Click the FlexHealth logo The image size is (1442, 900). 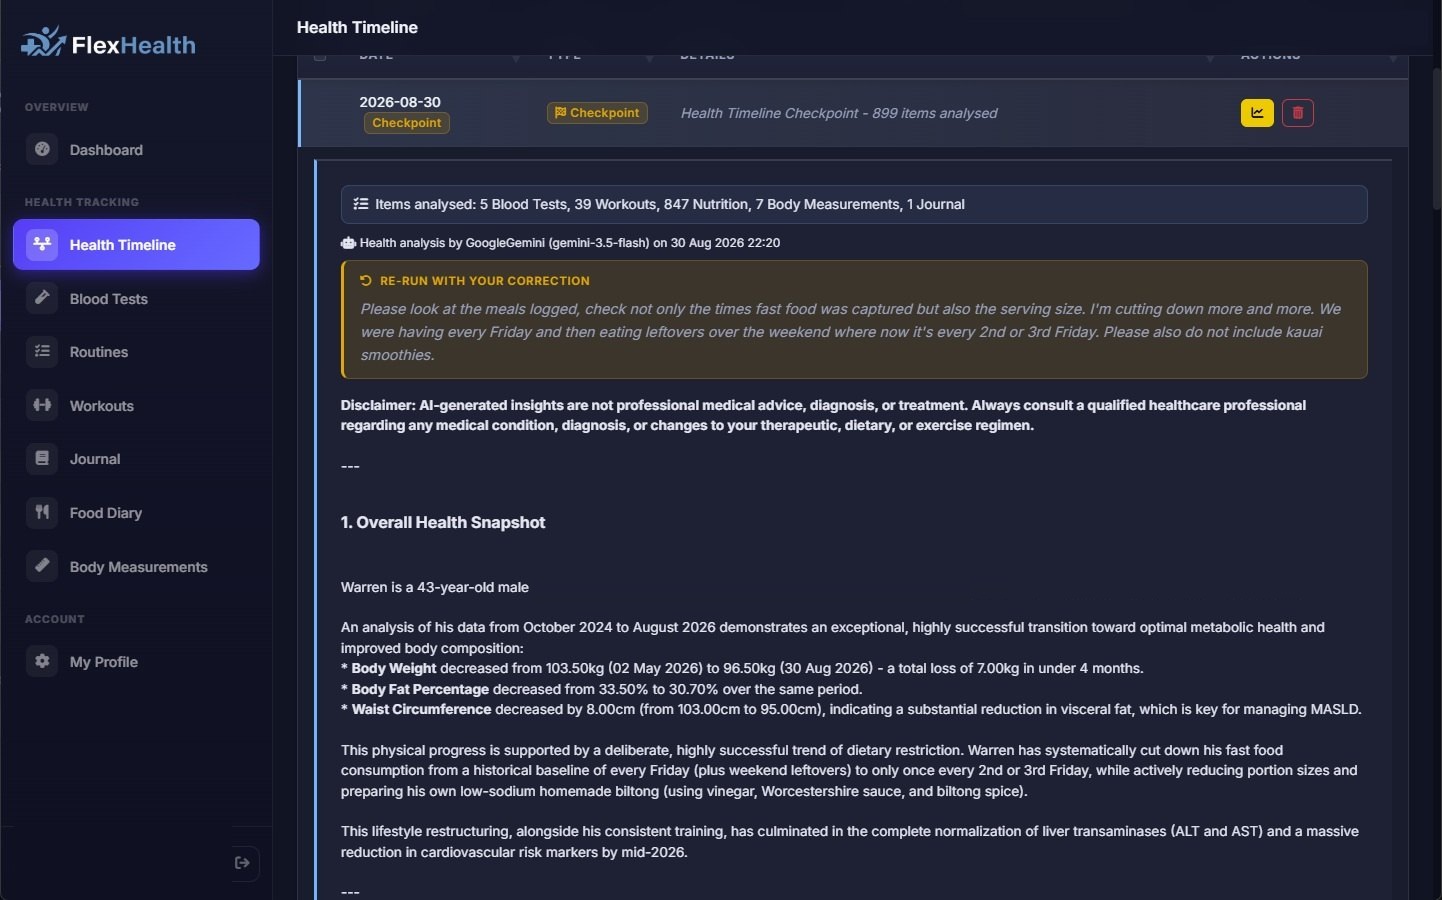pos(108,43)
